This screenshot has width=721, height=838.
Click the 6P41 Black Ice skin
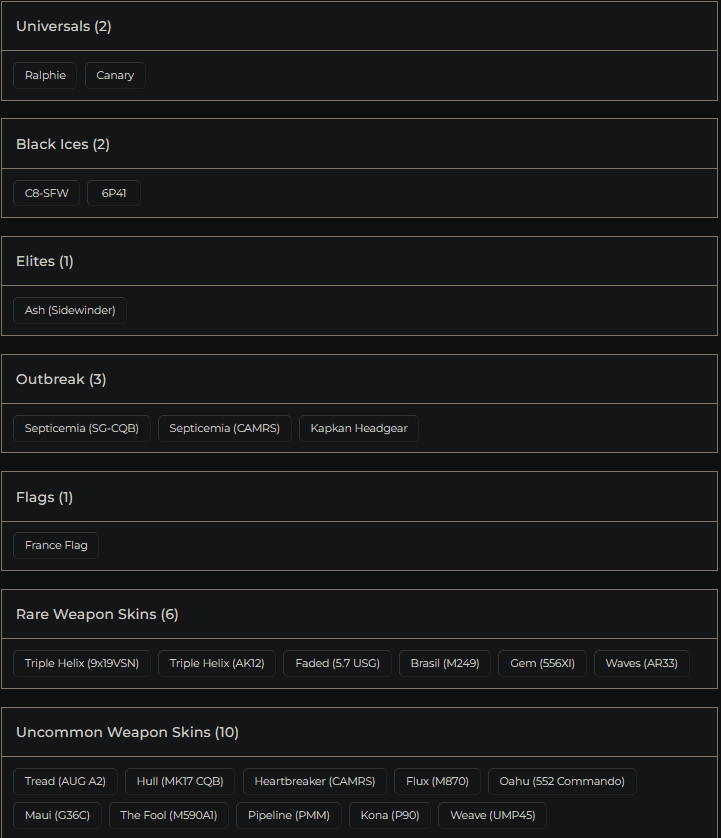tap(113, 192)
